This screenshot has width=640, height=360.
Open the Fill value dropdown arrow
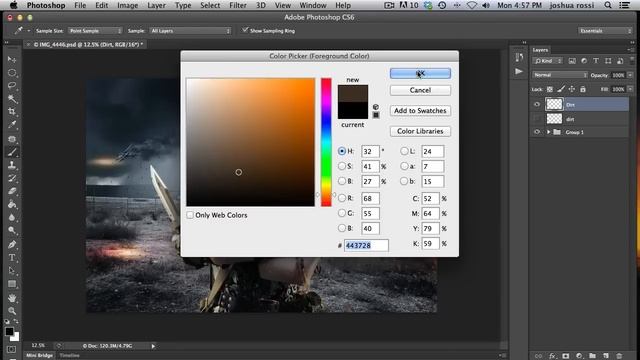pyautogui.click(x=630, y=89)
